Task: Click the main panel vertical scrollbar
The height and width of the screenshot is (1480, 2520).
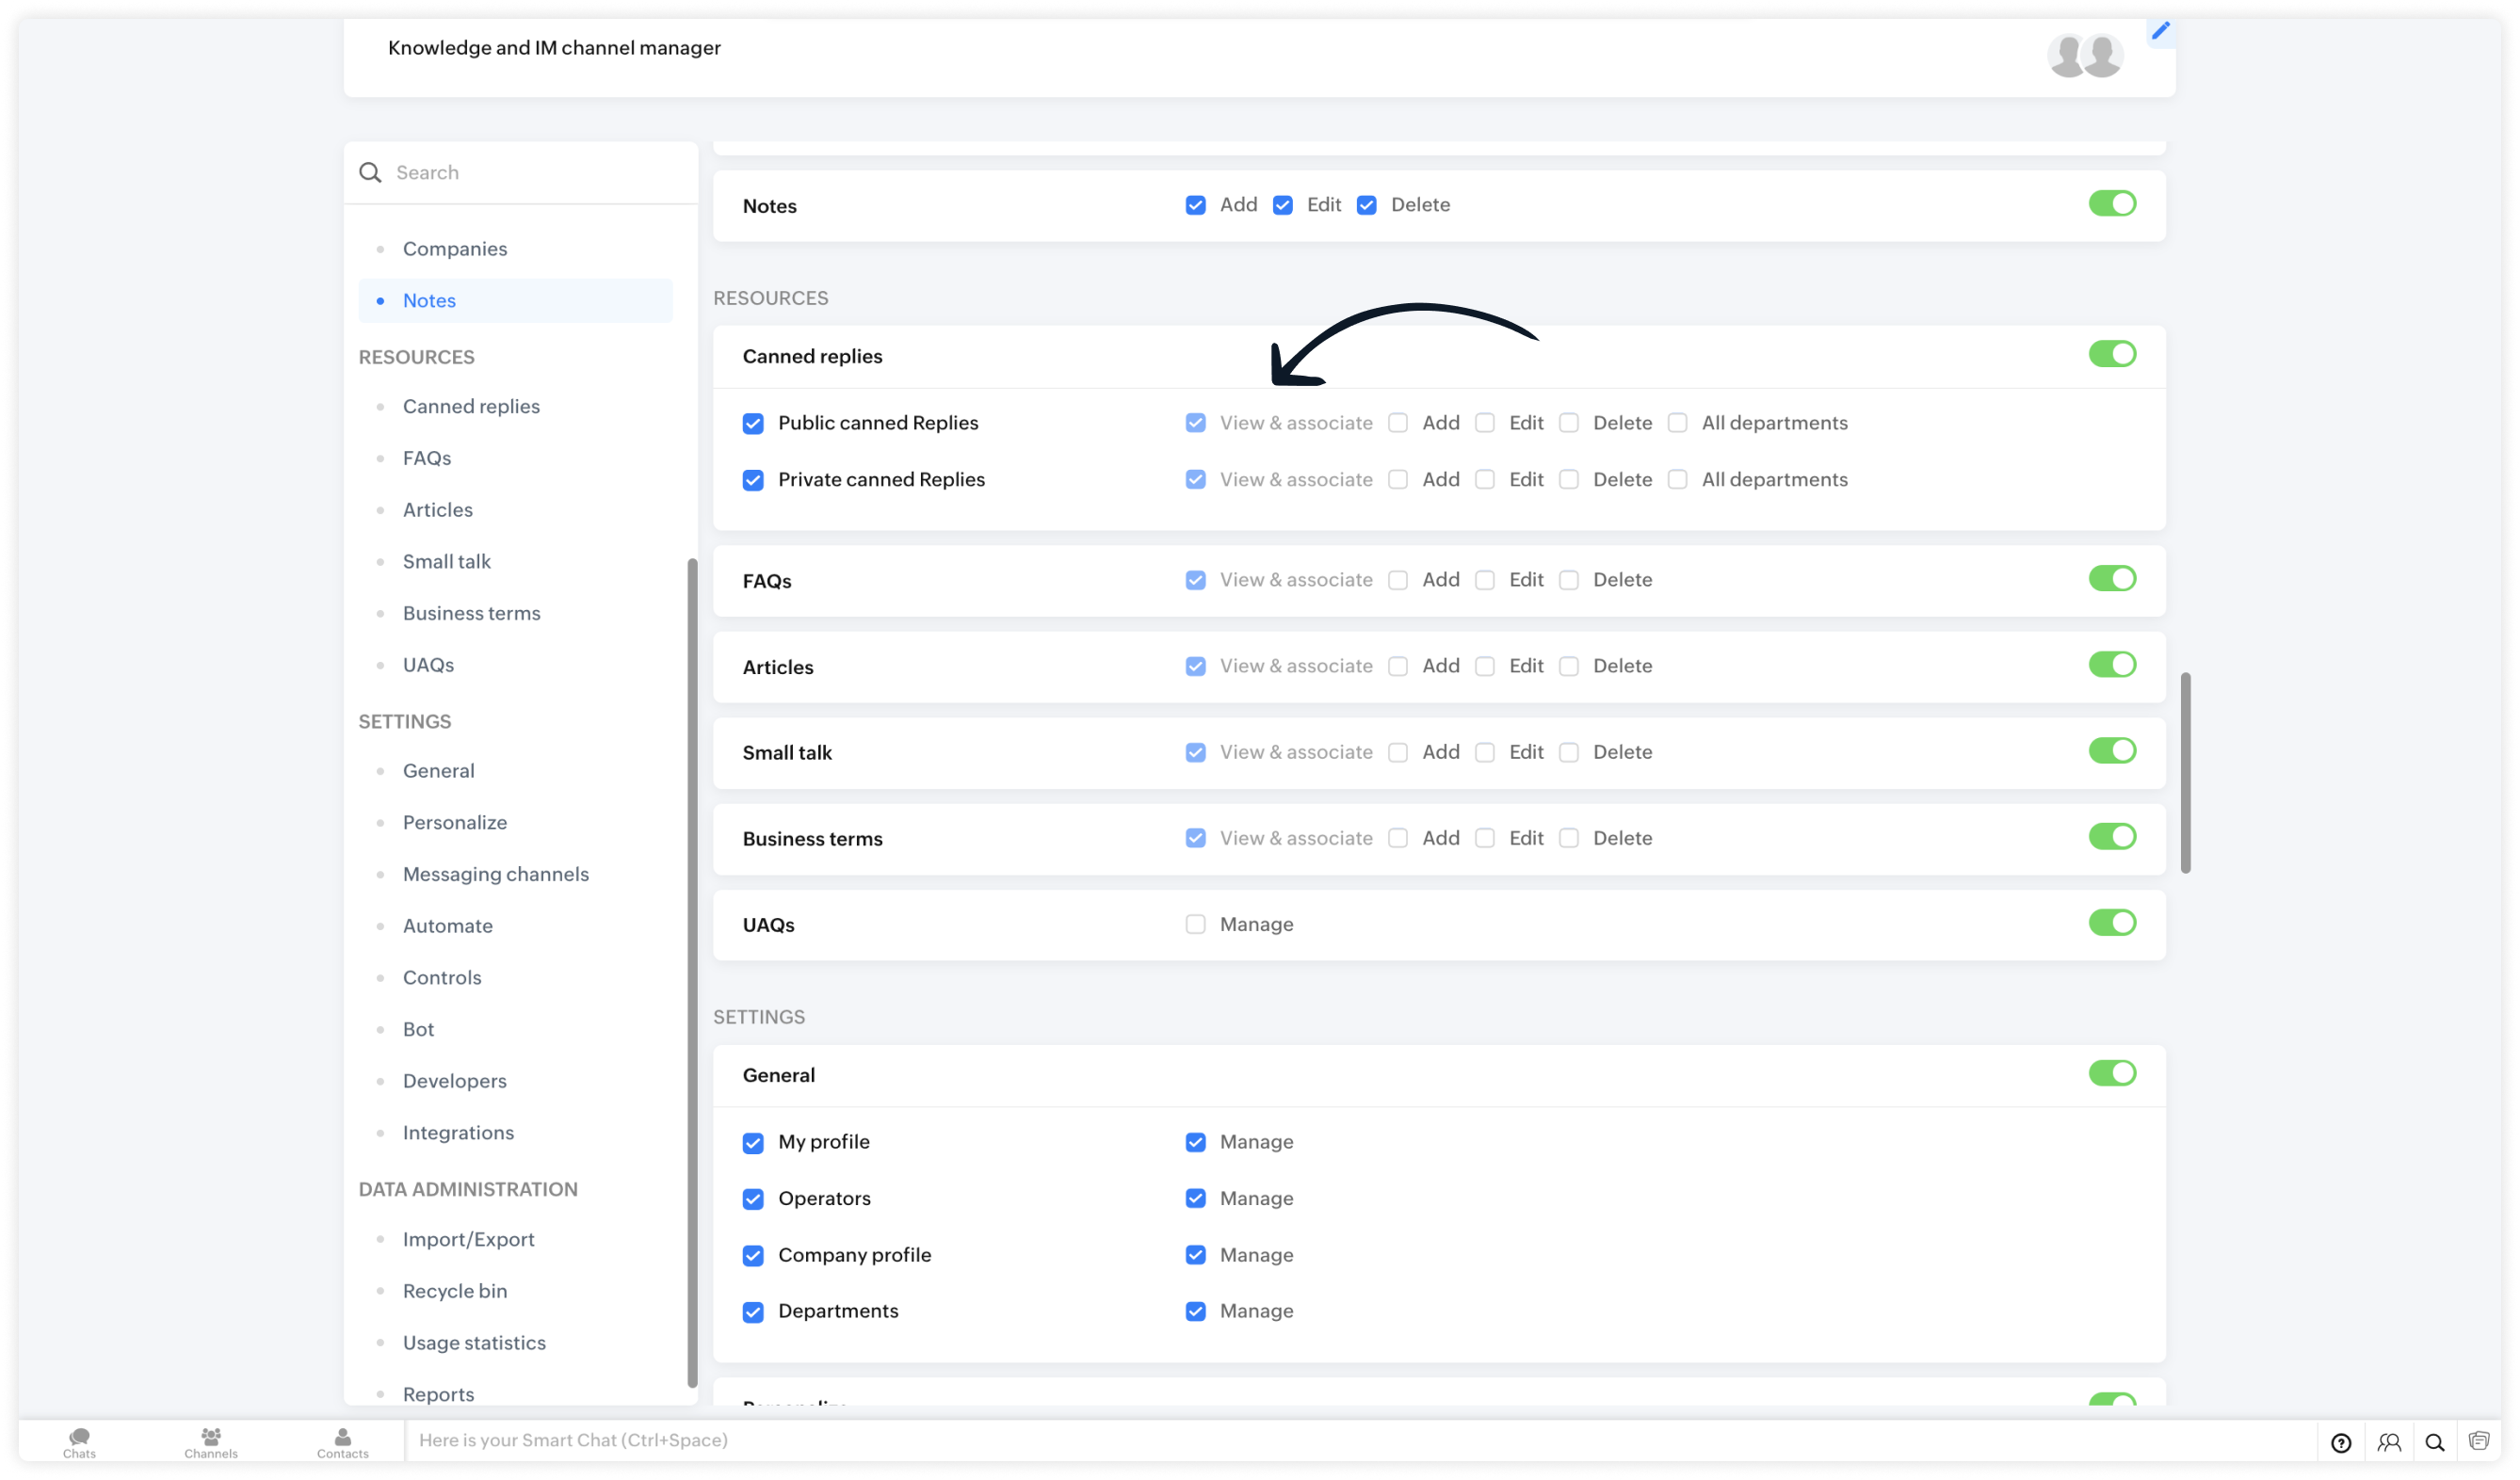Action: tap(2185, 772)
